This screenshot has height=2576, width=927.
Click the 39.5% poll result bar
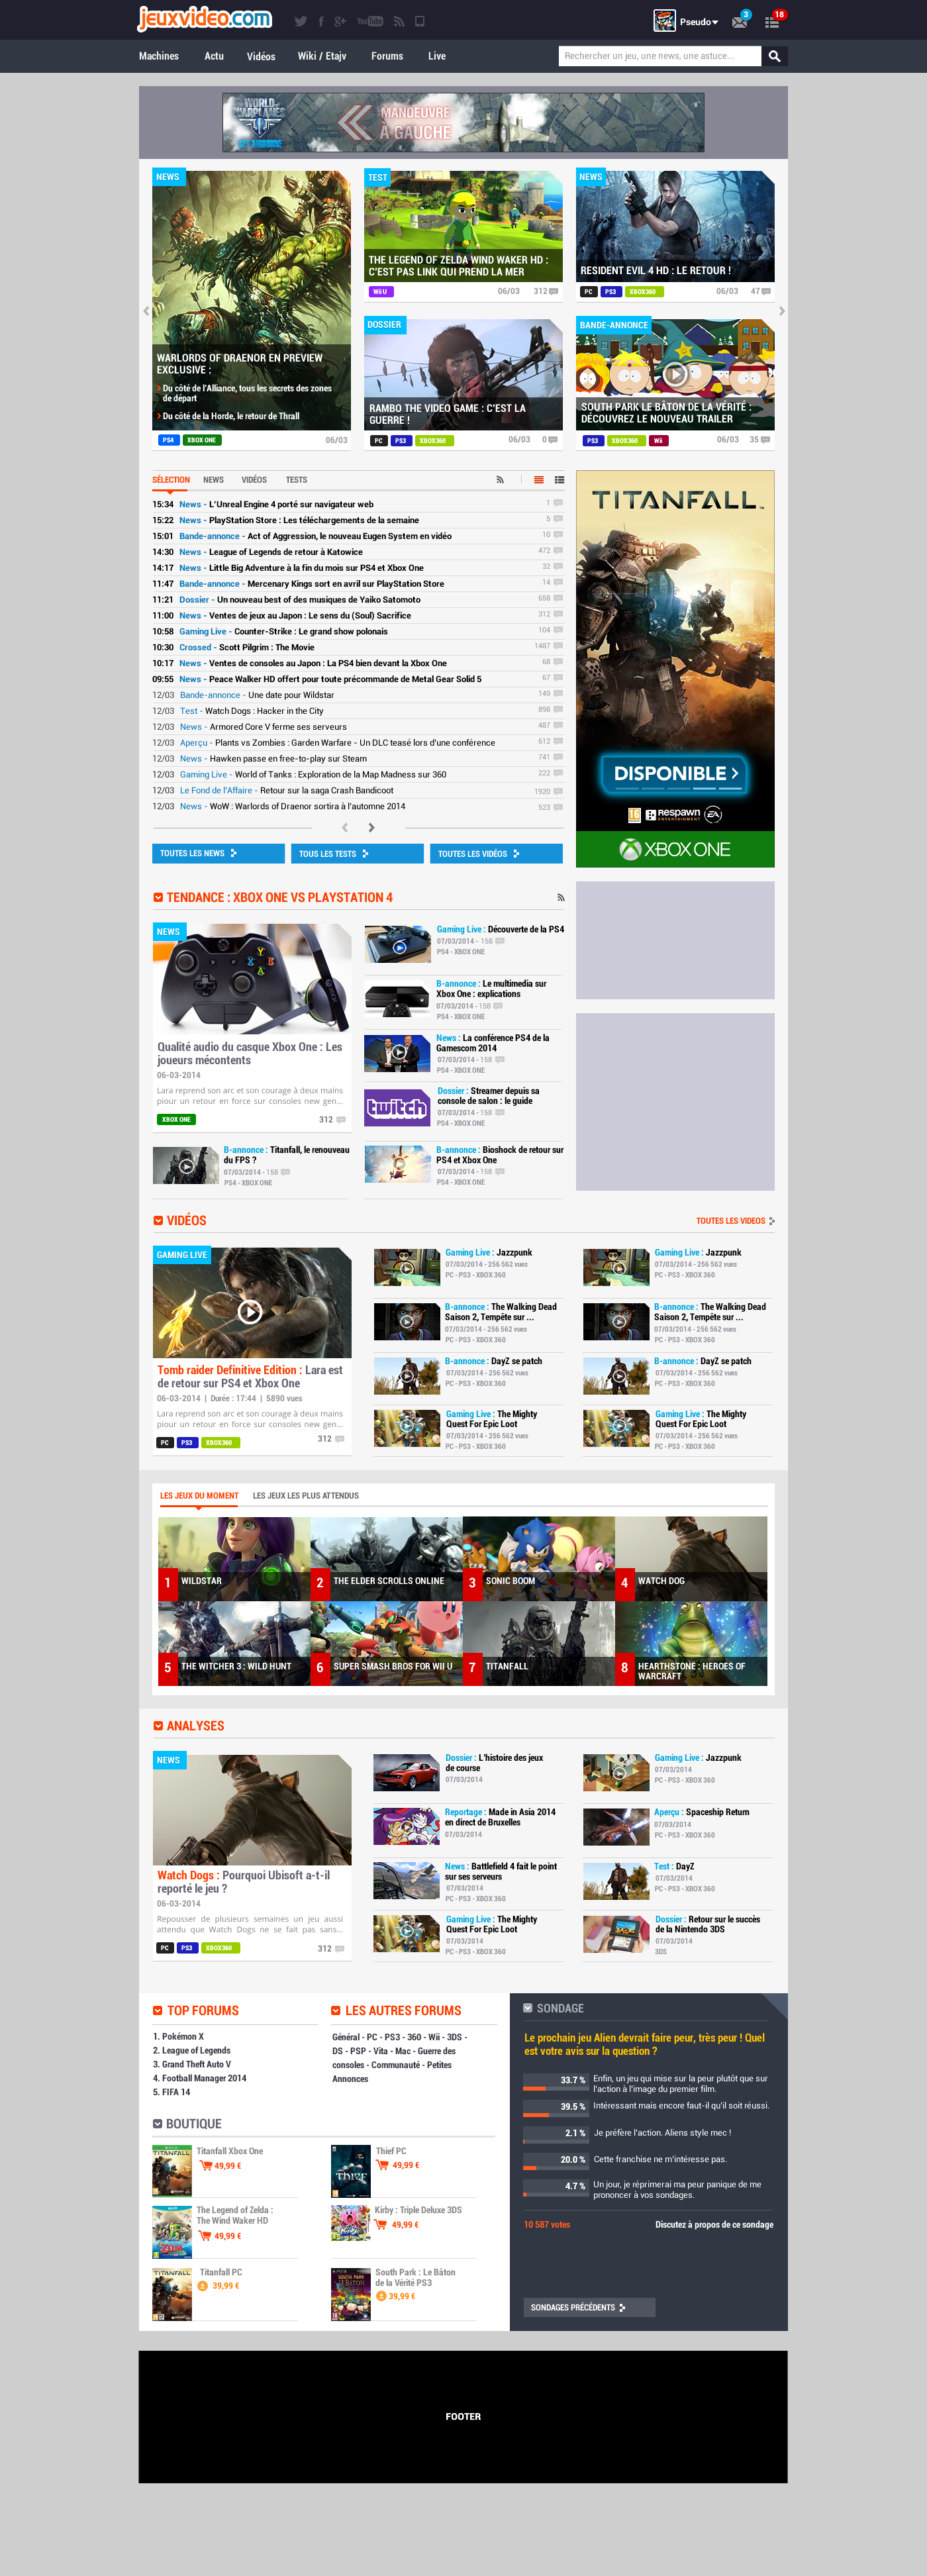[555, 2105]
